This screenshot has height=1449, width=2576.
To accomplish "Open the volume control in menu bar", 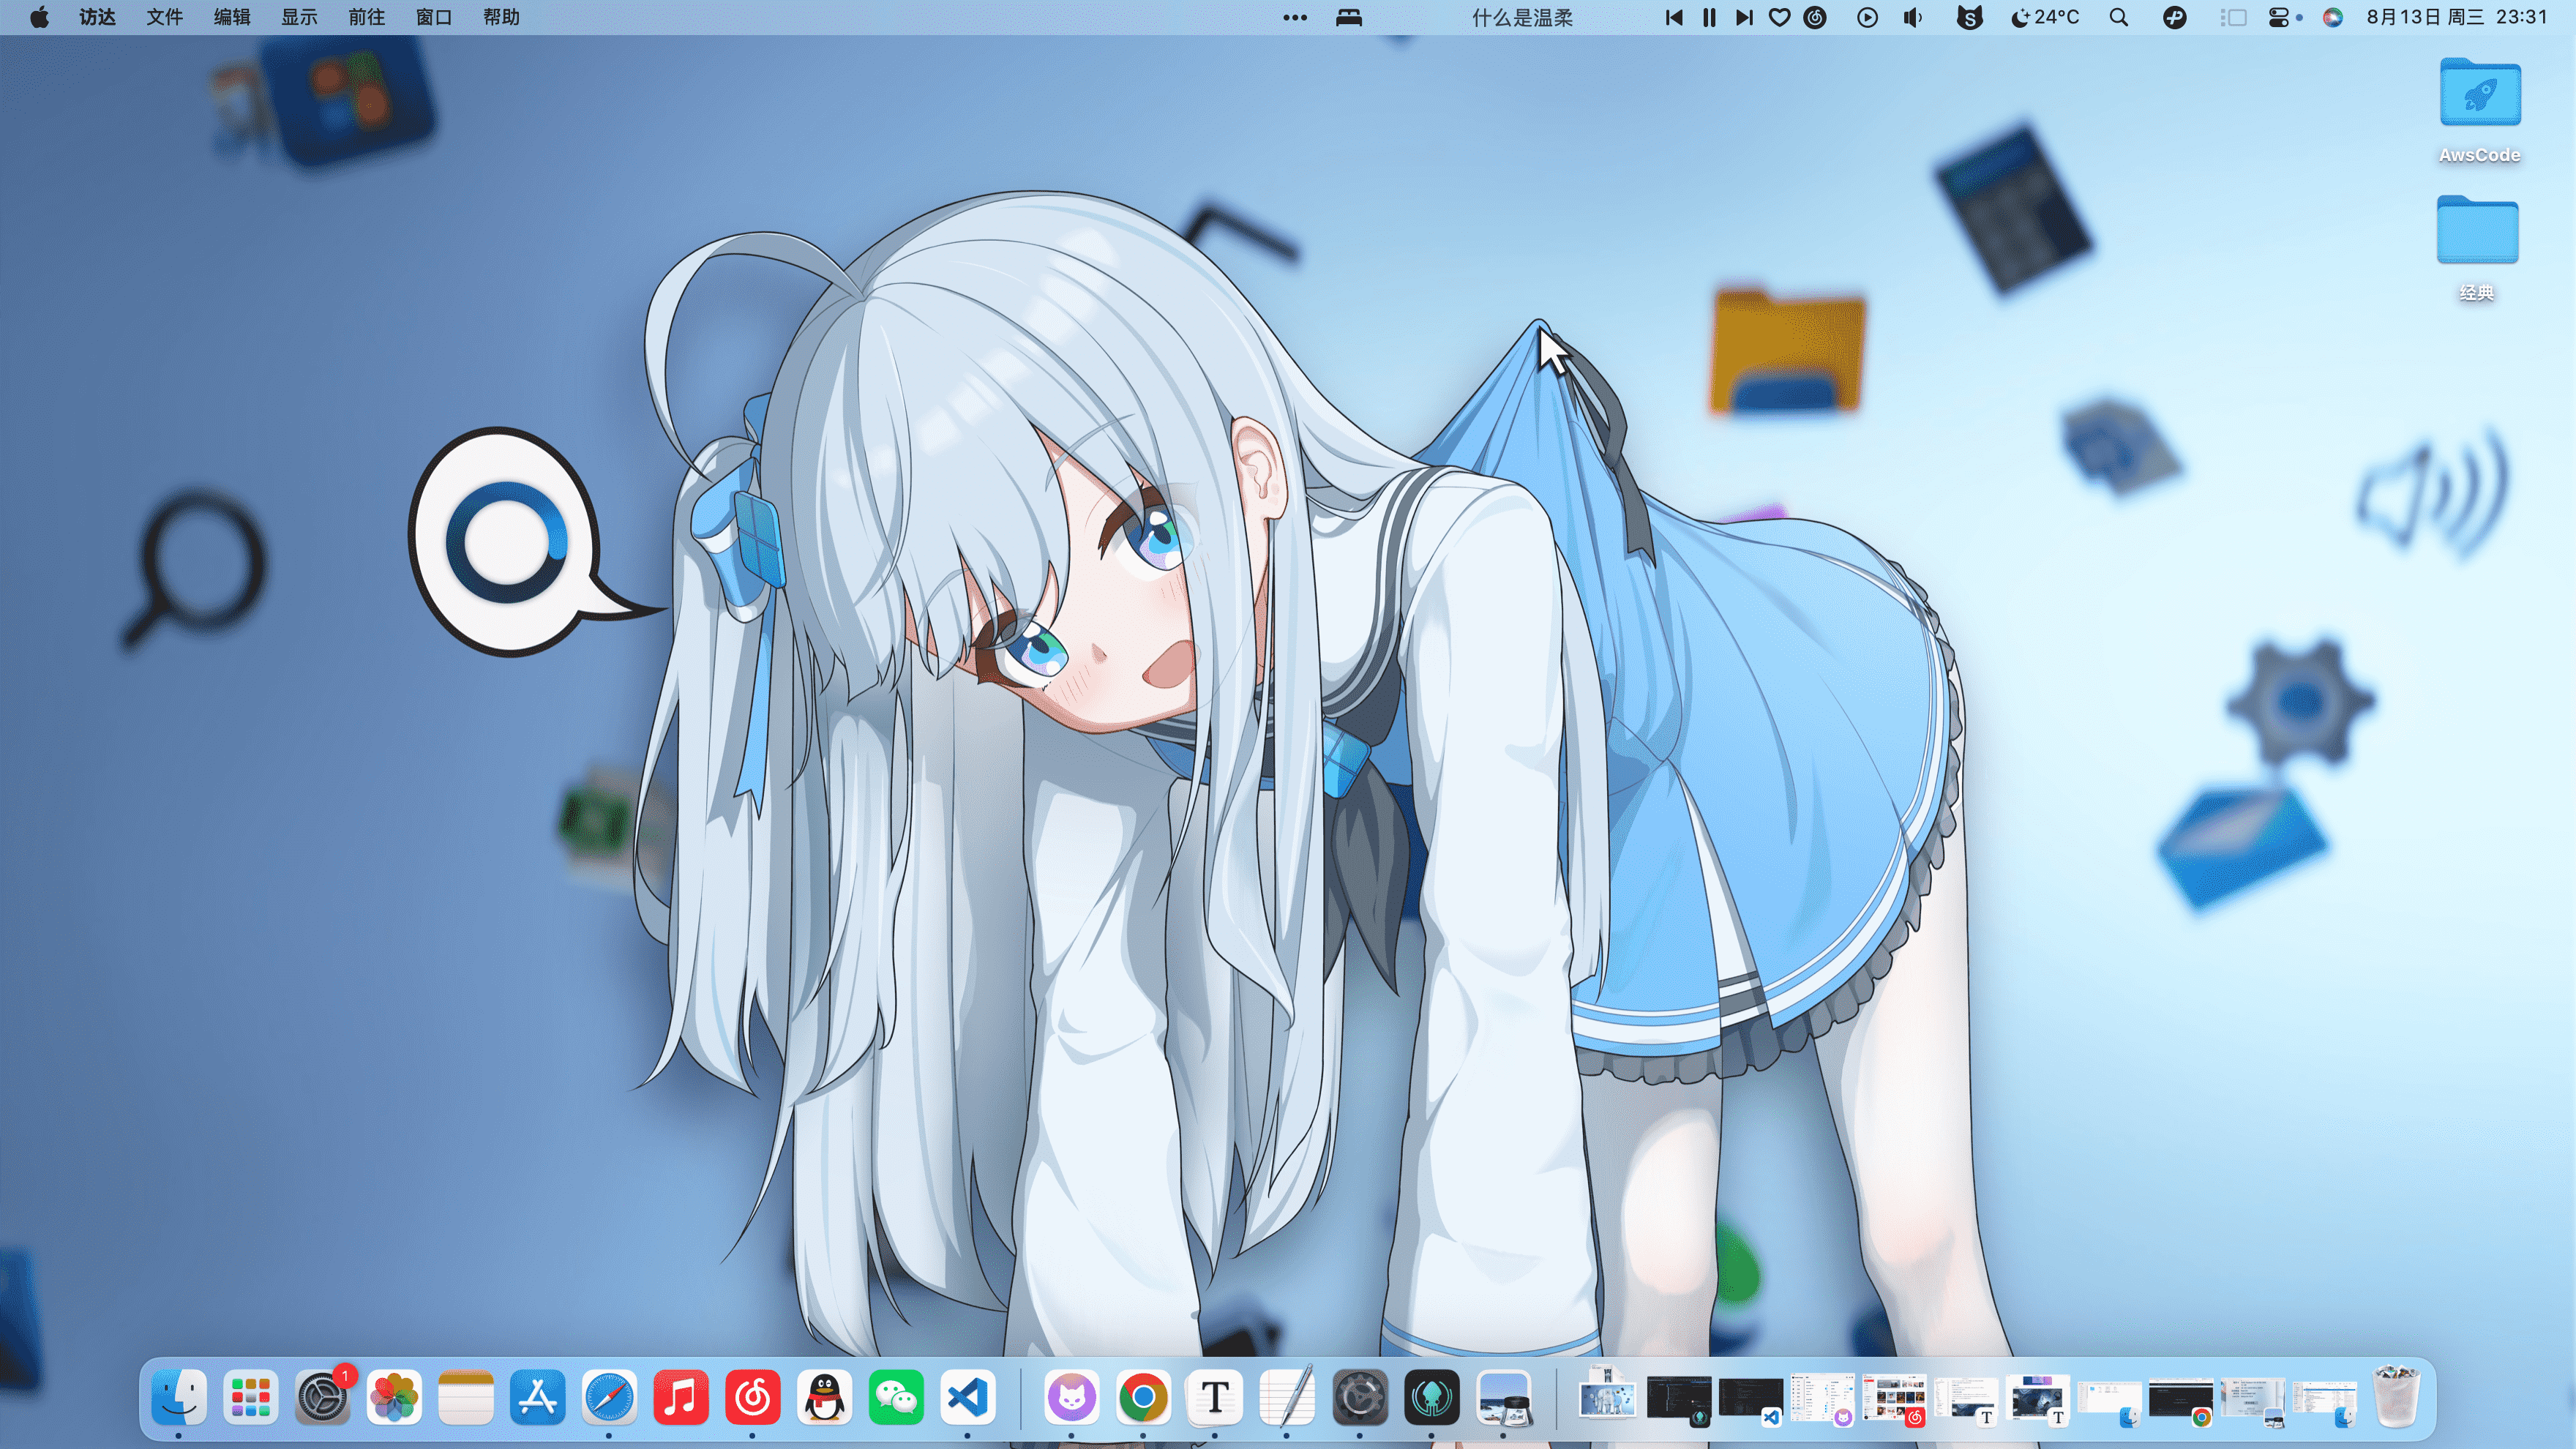I will pyautogui.click(x=1912, y=17).
